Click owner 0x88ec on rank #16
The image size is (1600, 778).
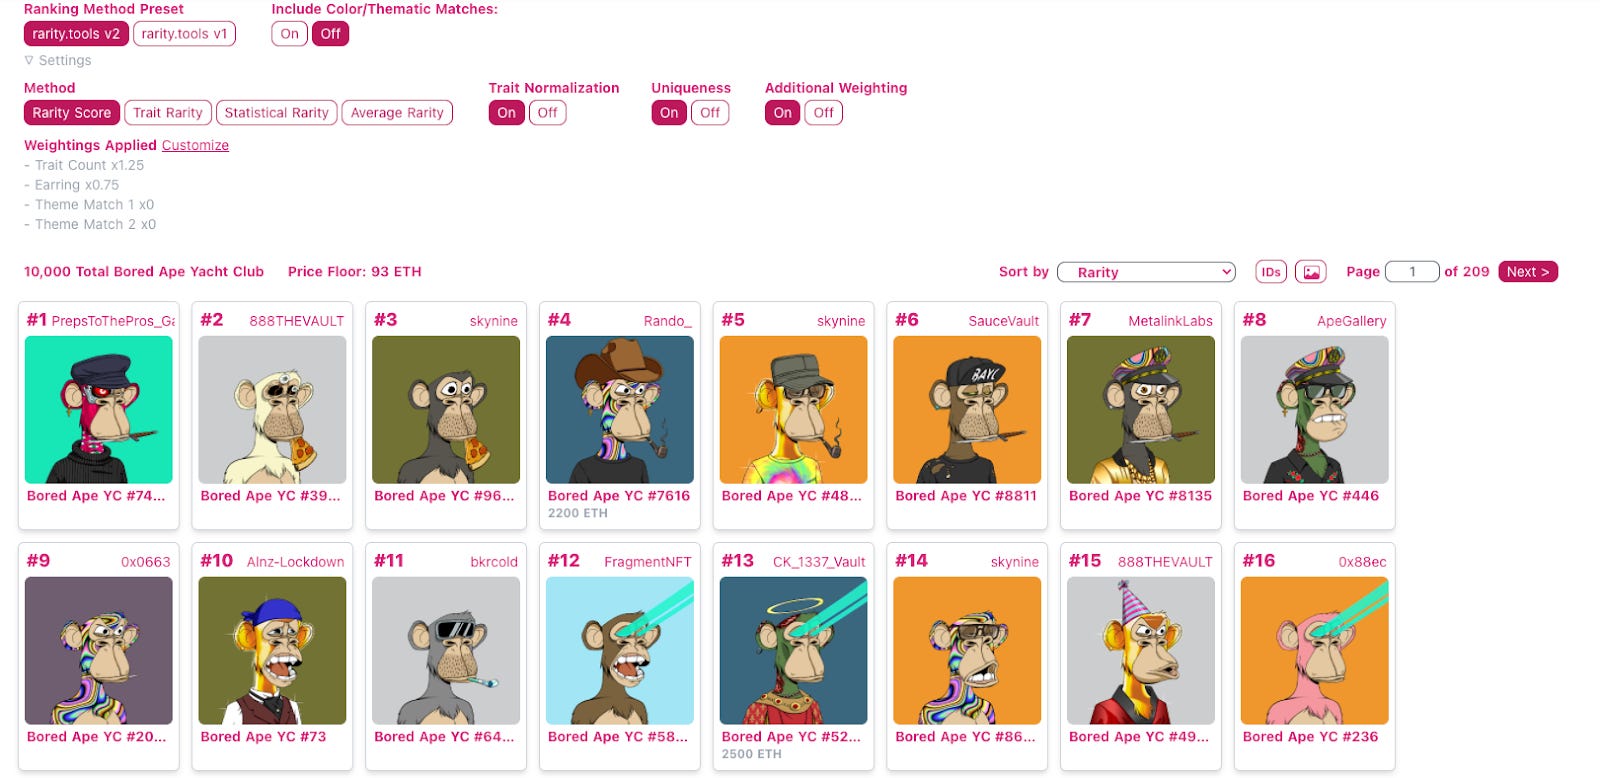pos(1362,562)
